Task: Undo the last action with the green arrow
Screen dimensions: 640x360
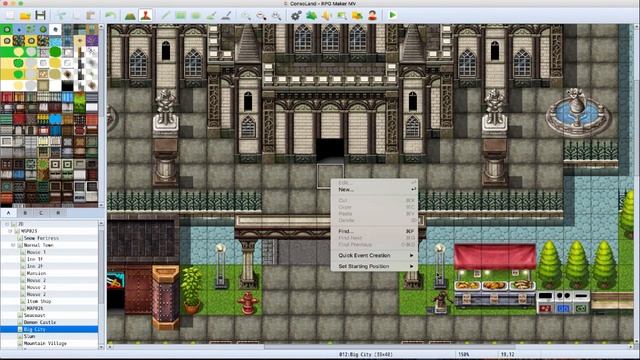Action: click(x=111, y=16)
